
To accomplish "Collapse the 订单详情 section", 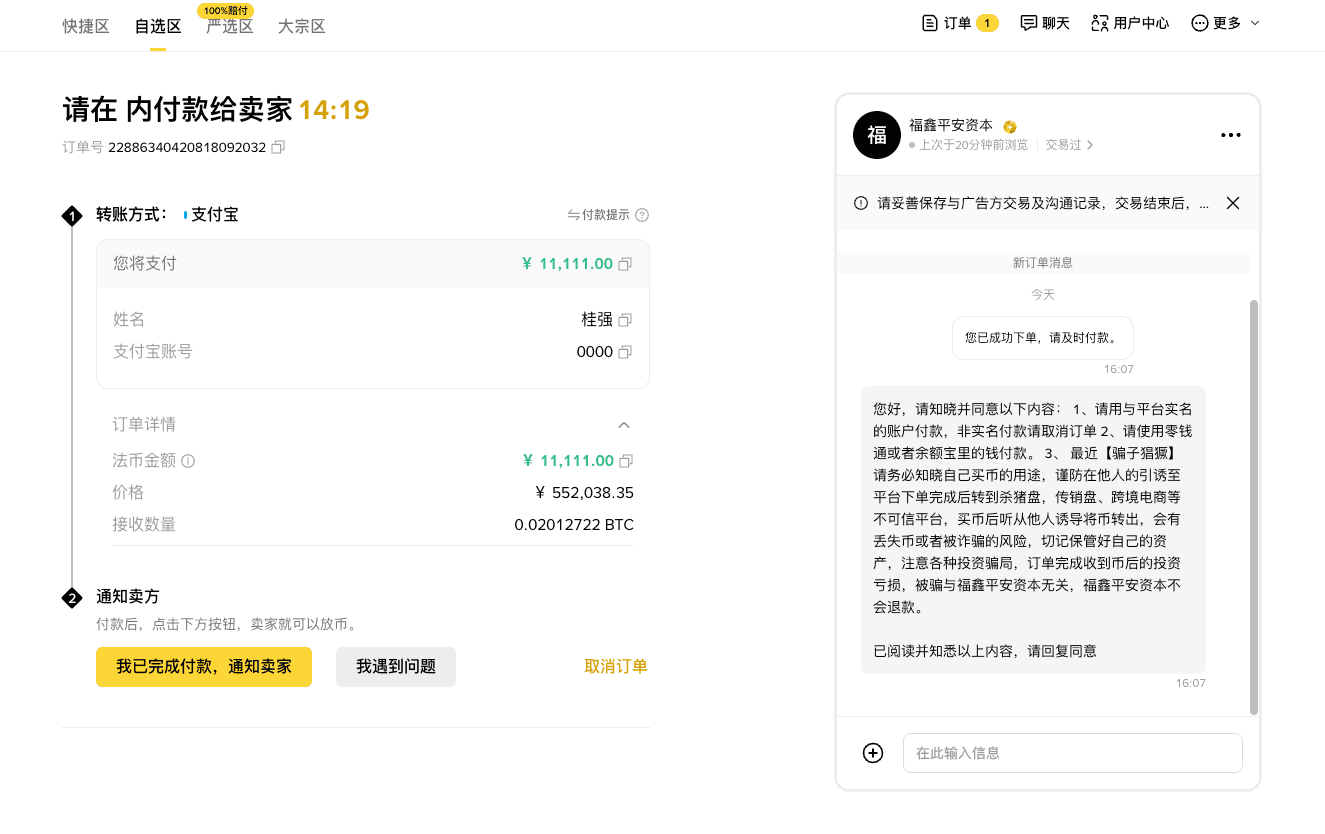I will coord(624,425).
